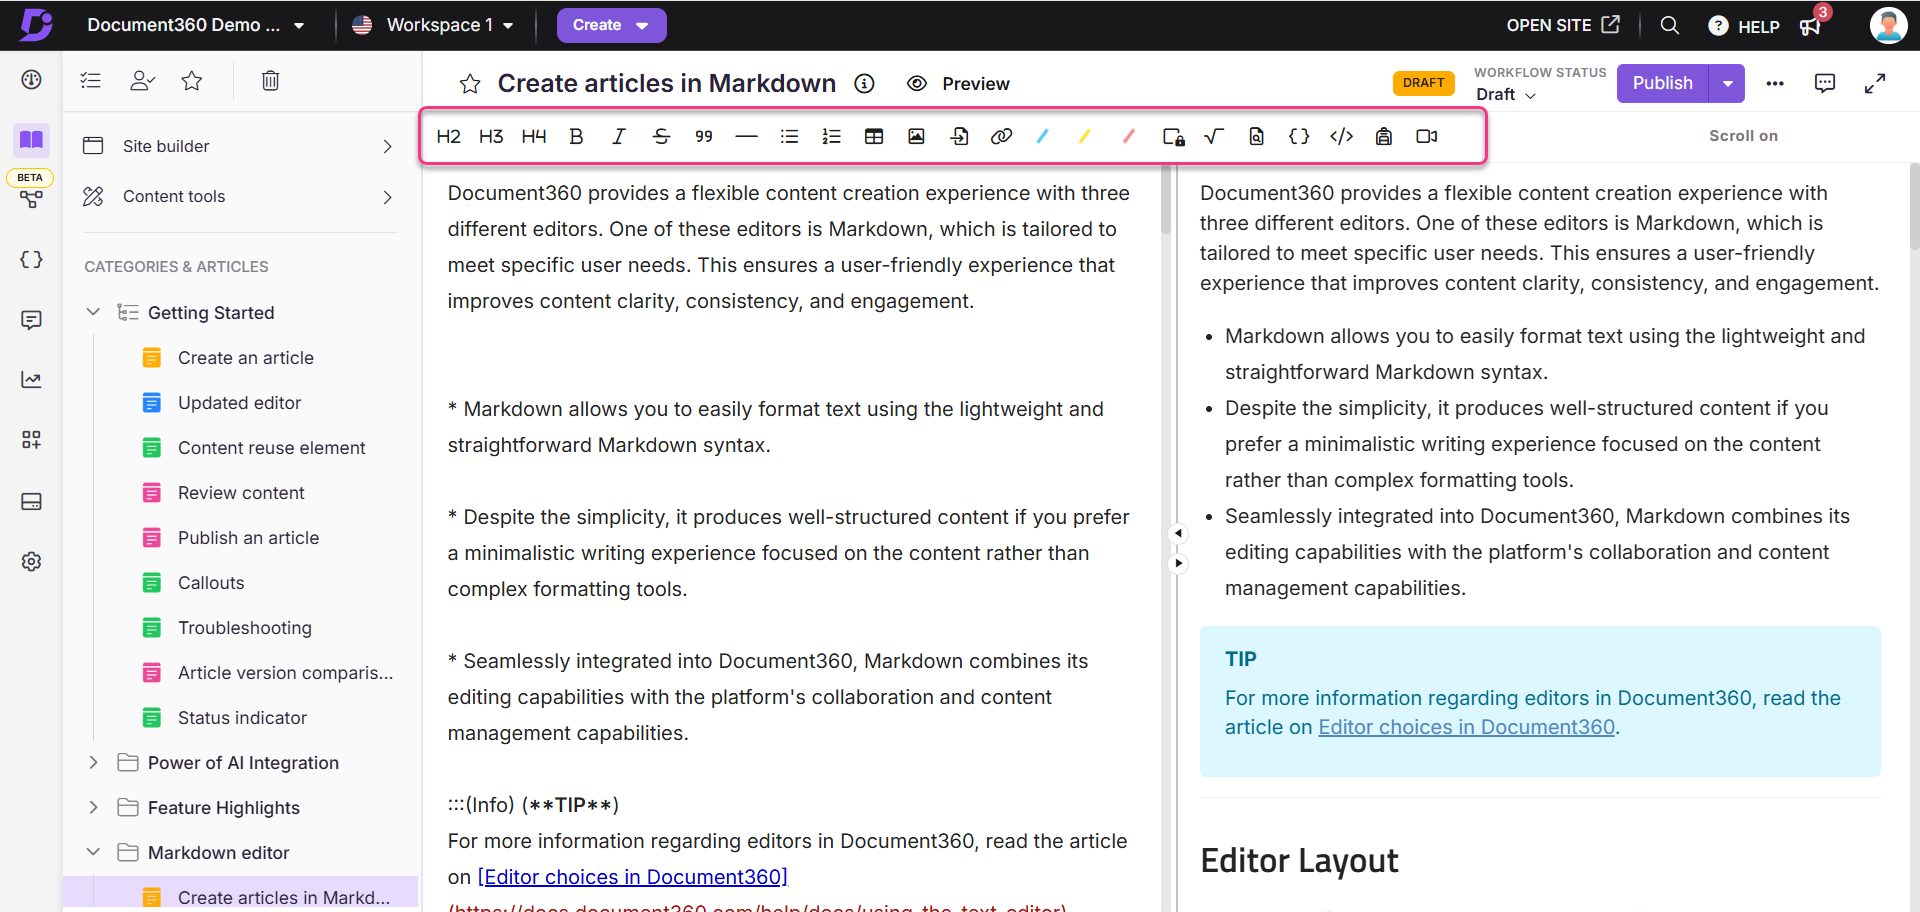Insert curly braces content reuse

(x=1299, y=136)
